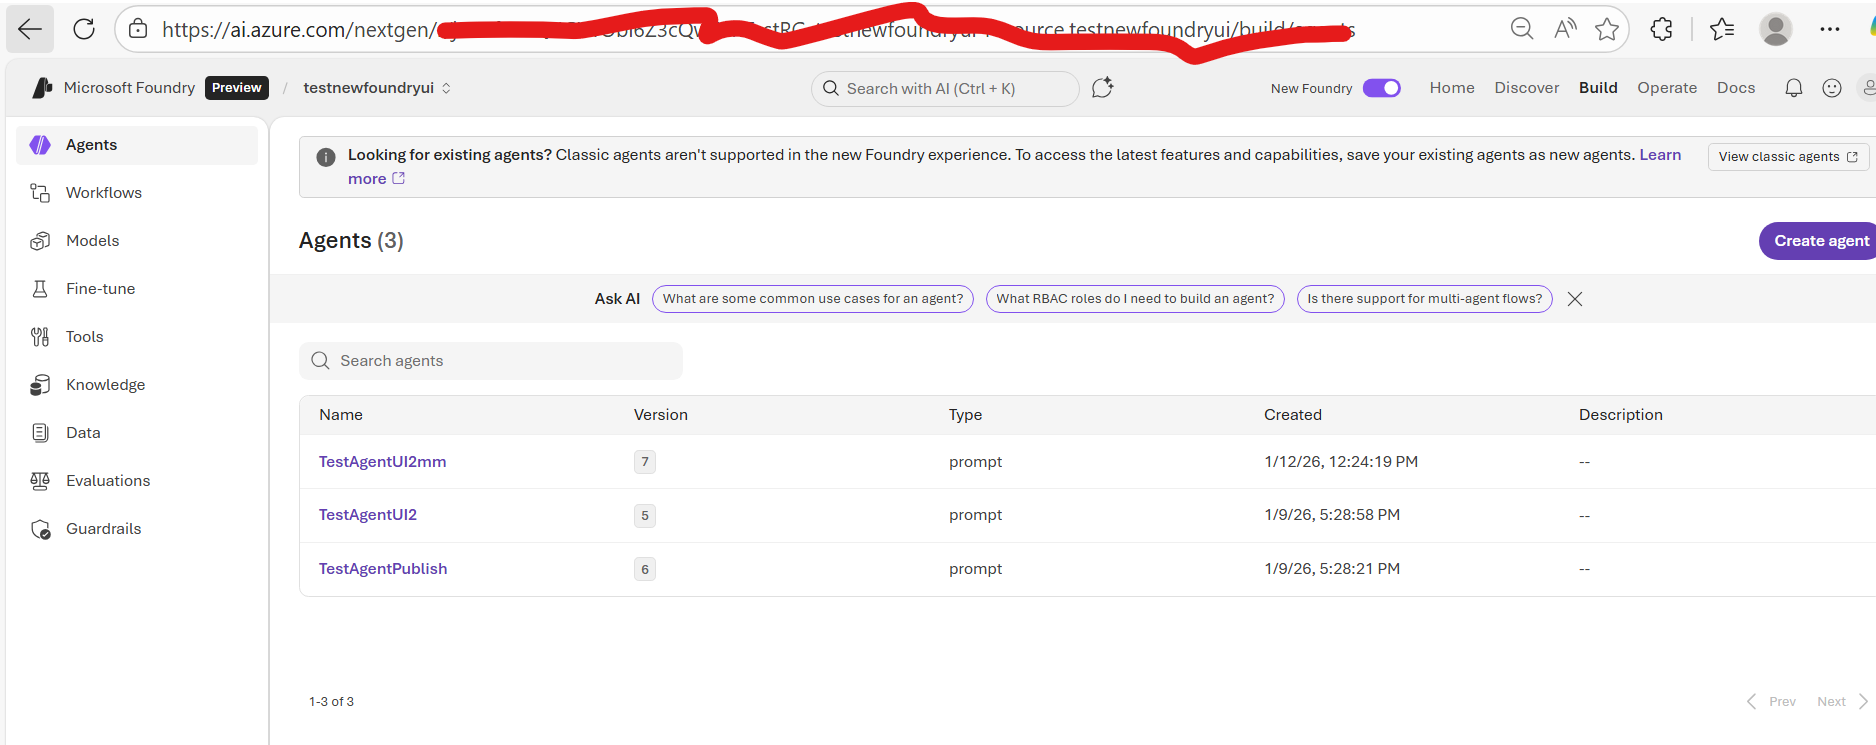
Task: Click the Evaluations scale icon
Action: (40, 481)
